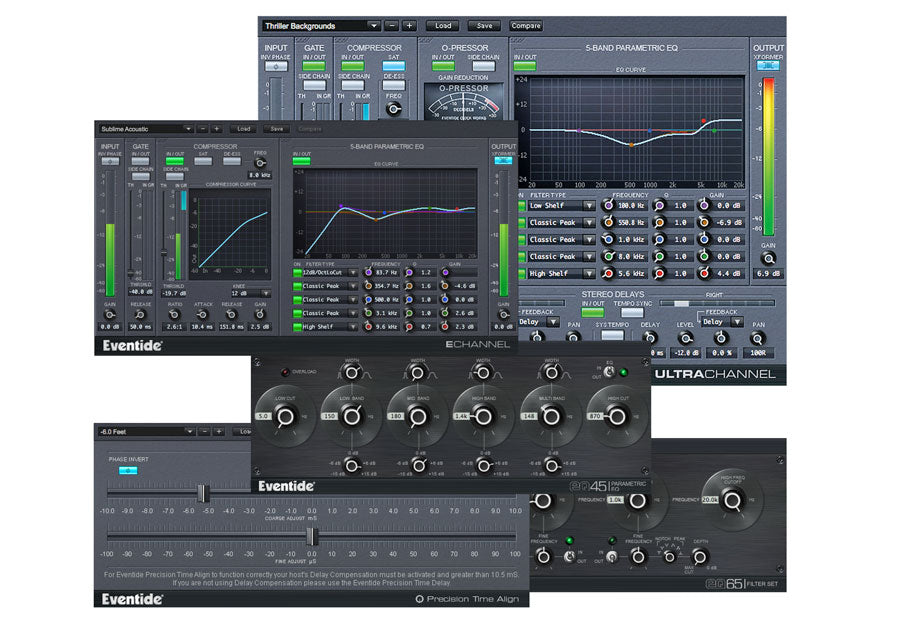
Task: Toggle Phase Invert in Precision Time Align
Action: 127,470
